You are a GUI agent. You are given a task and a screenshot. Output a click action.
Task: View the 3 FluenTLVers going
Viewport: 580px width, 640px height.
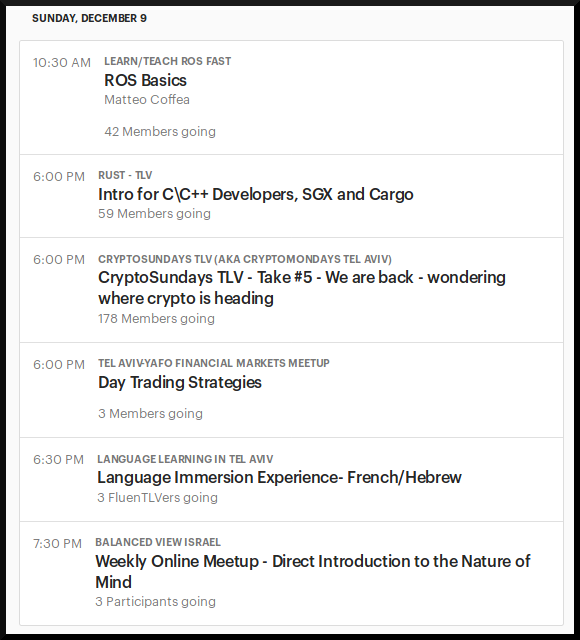point(158,498)
